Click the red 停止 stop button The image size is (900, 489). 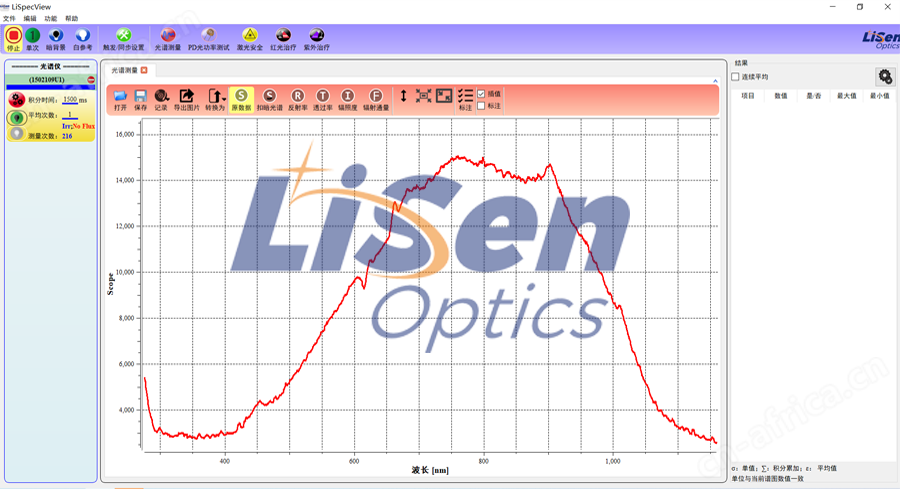point(13,39)
